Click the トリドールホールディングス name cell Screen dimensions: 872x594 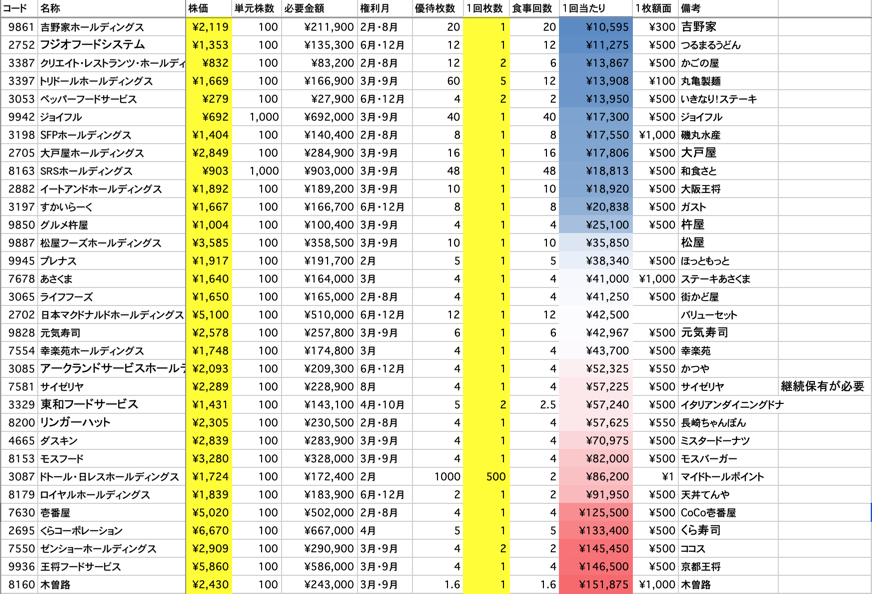[111, 81]
